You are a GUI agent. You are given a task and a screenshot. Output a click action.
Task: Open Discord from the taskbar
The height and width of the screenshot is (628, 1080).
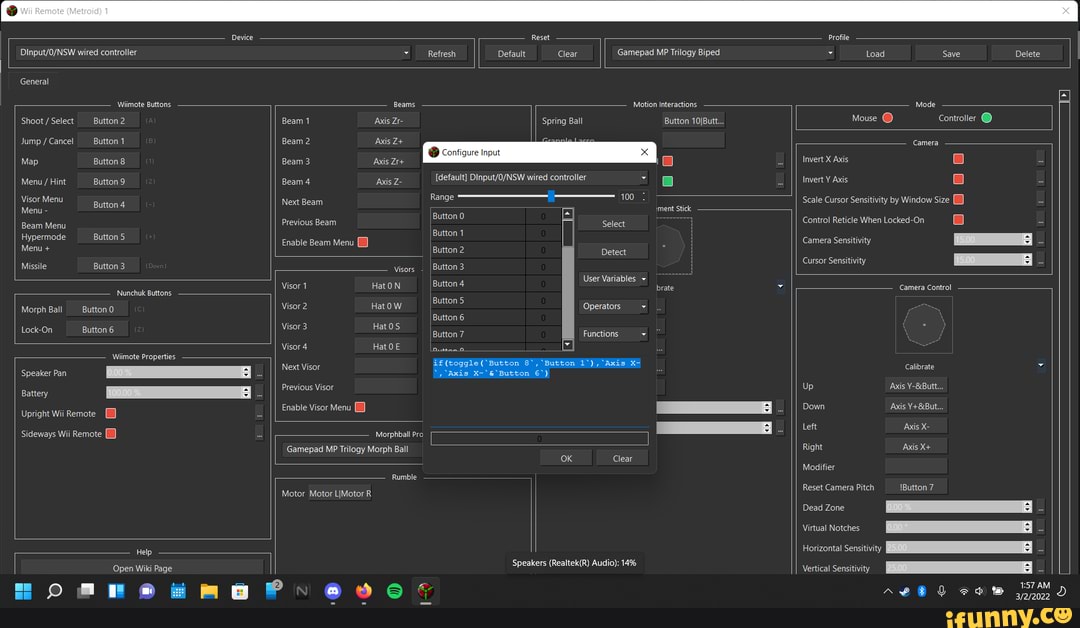point(333,591)
